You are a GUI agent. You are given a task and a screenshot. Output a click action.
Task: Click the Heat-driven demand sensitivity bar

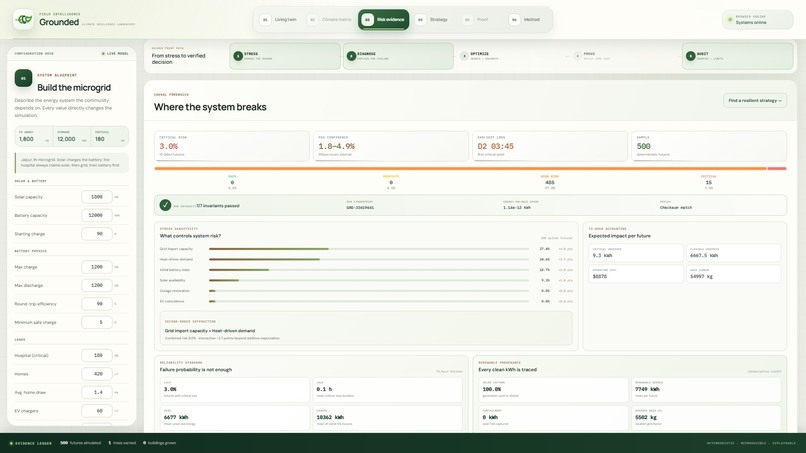[369, 259]
